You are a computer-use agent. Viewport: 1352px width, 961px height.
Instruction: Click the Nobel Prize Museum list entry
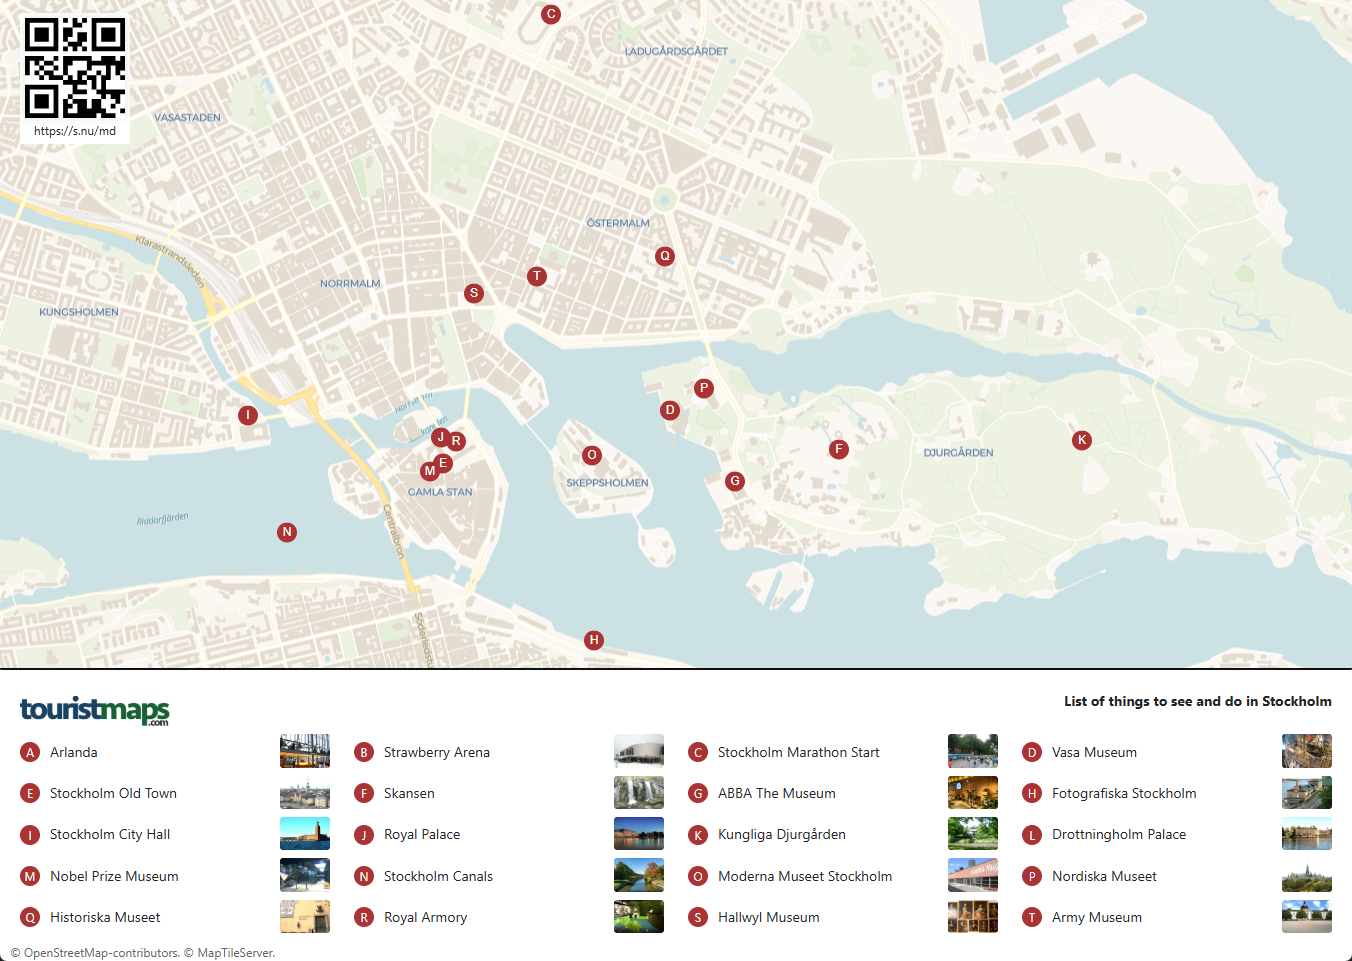pyautogui.click(x=114, y=876)
